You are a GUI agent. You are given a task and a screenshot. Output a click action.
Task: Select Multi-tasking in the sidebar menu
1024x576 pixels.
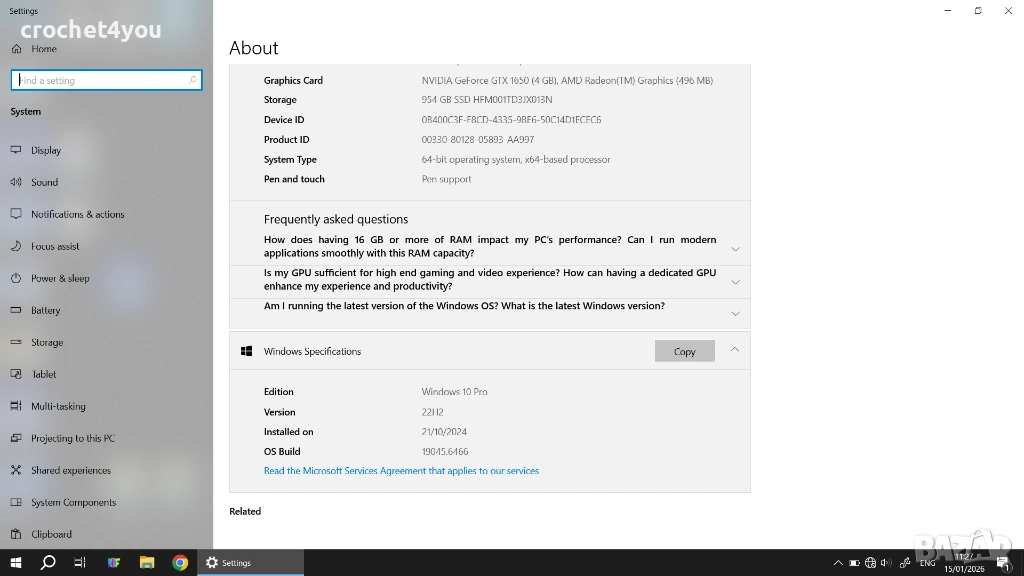pyautogui.click(x=58, y=406)
